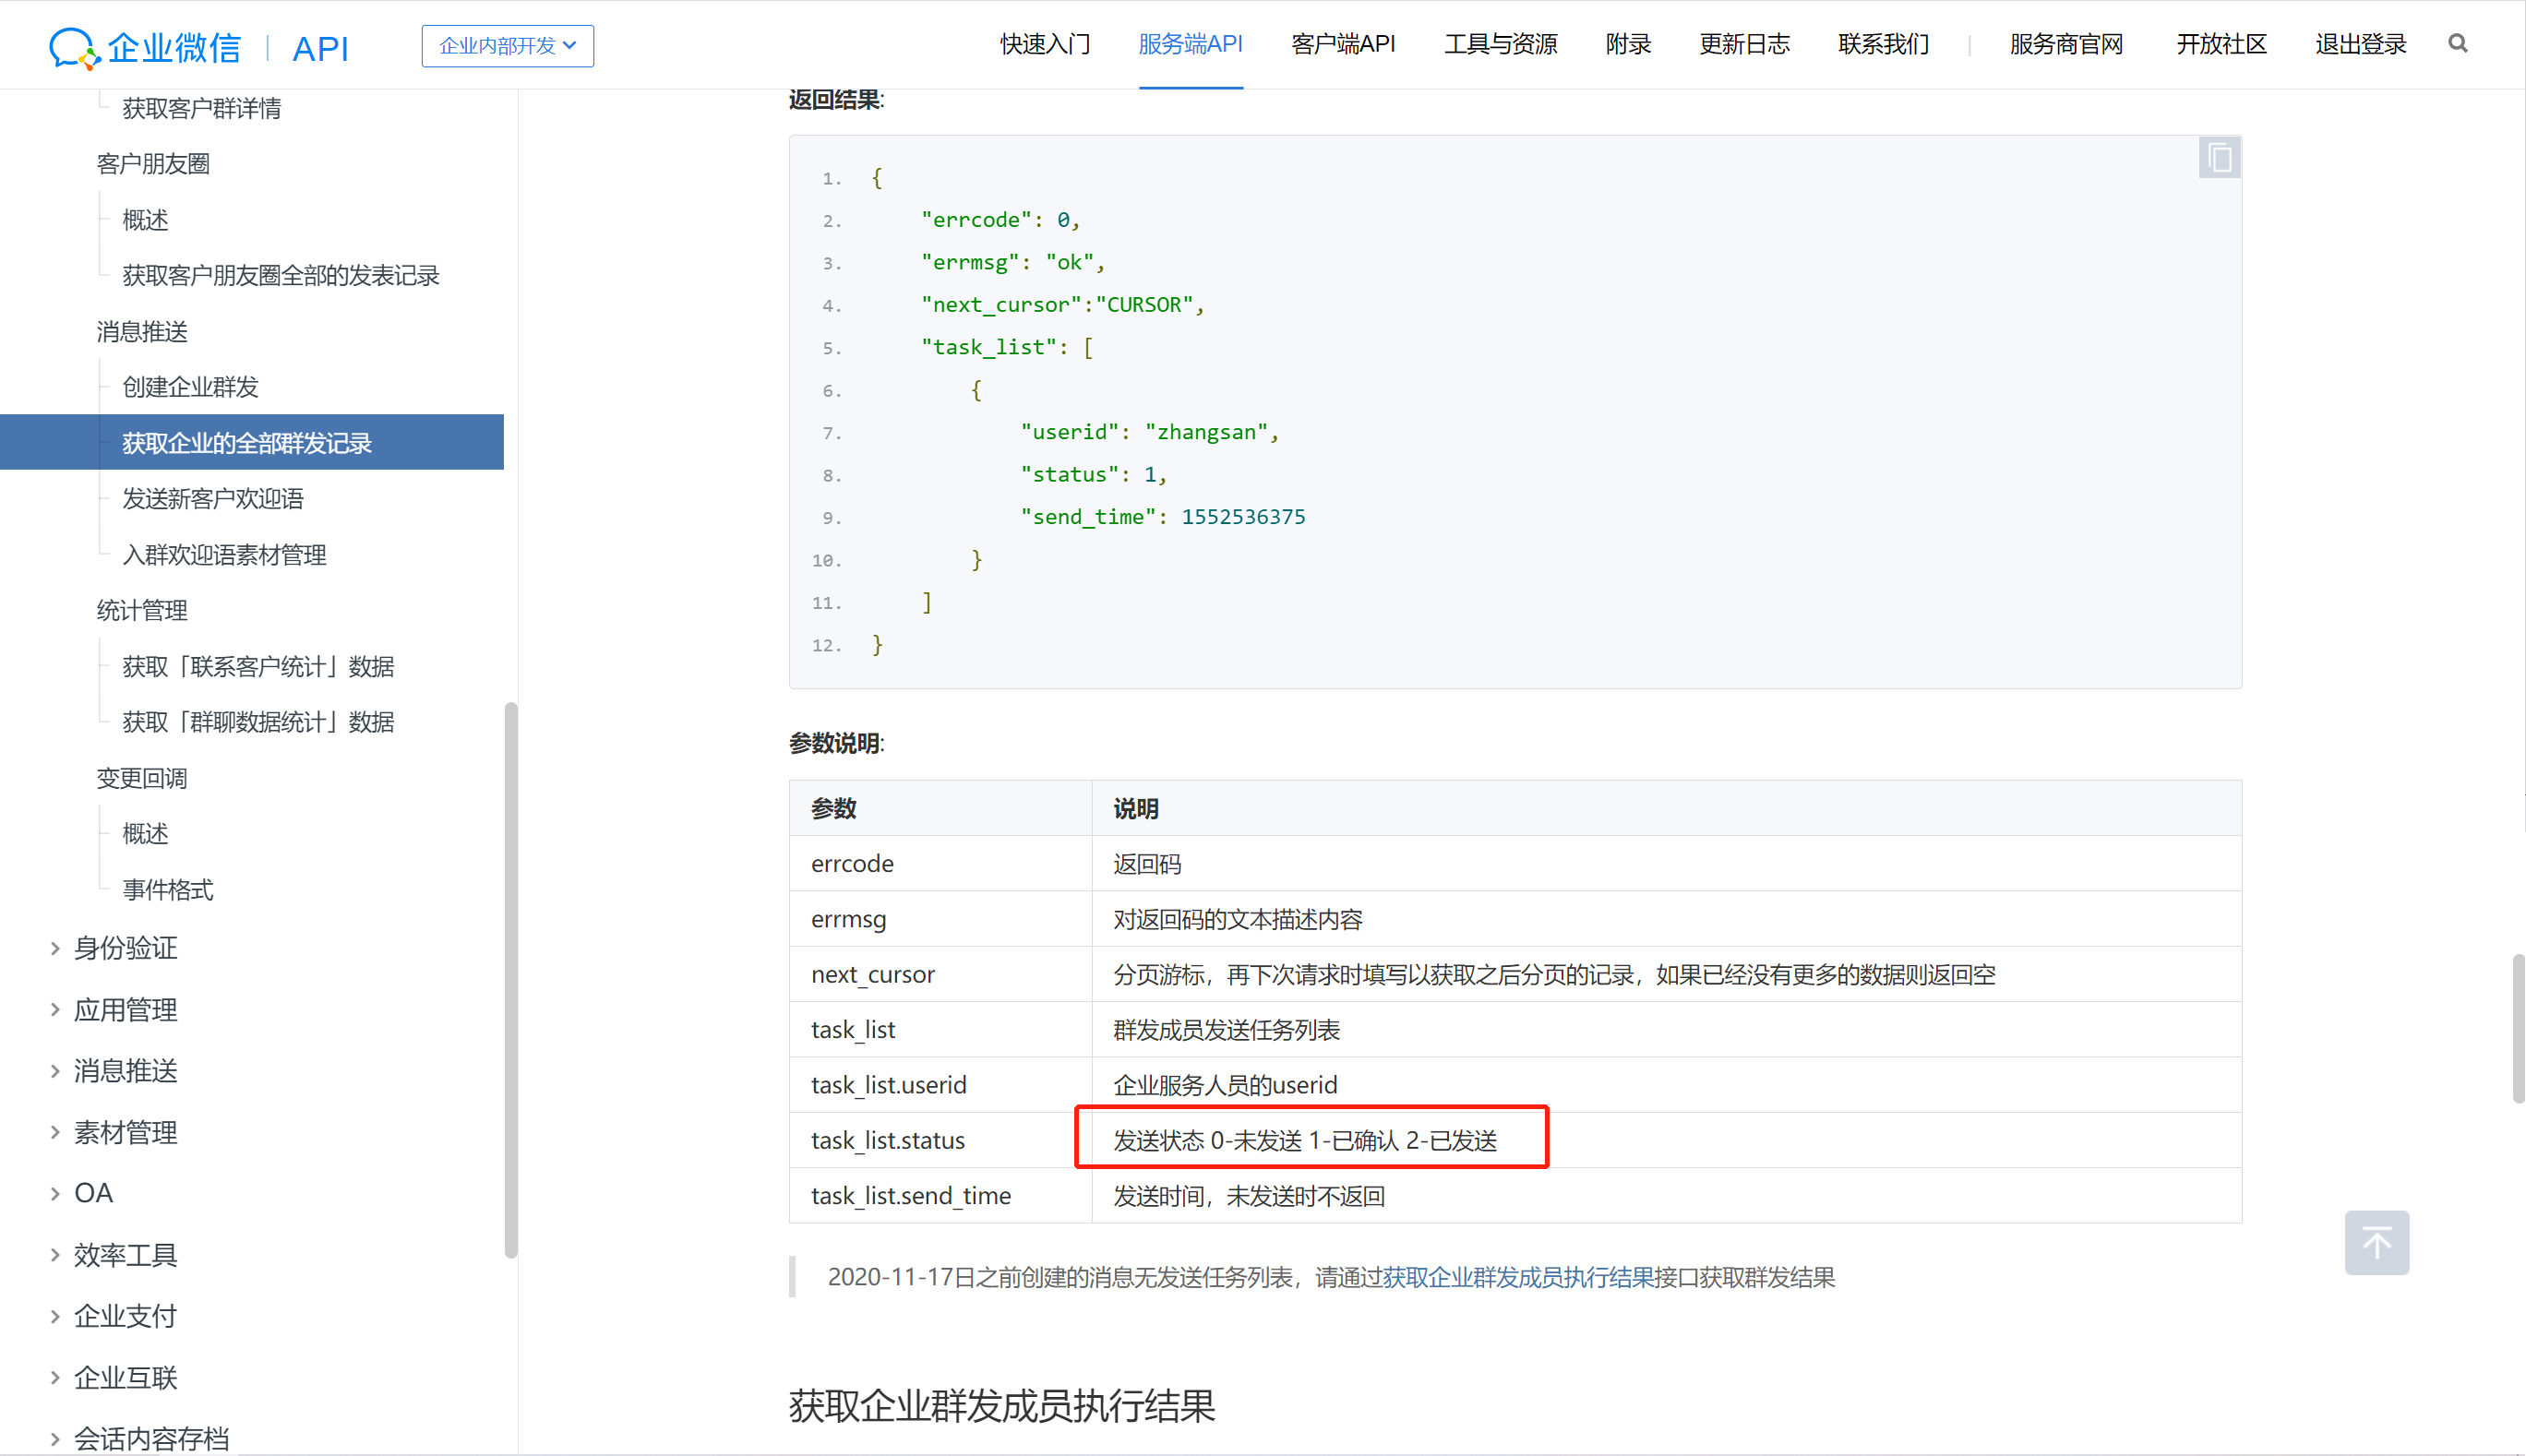Open the 企业内部开发 dropdown

click(x=507, y=46)
